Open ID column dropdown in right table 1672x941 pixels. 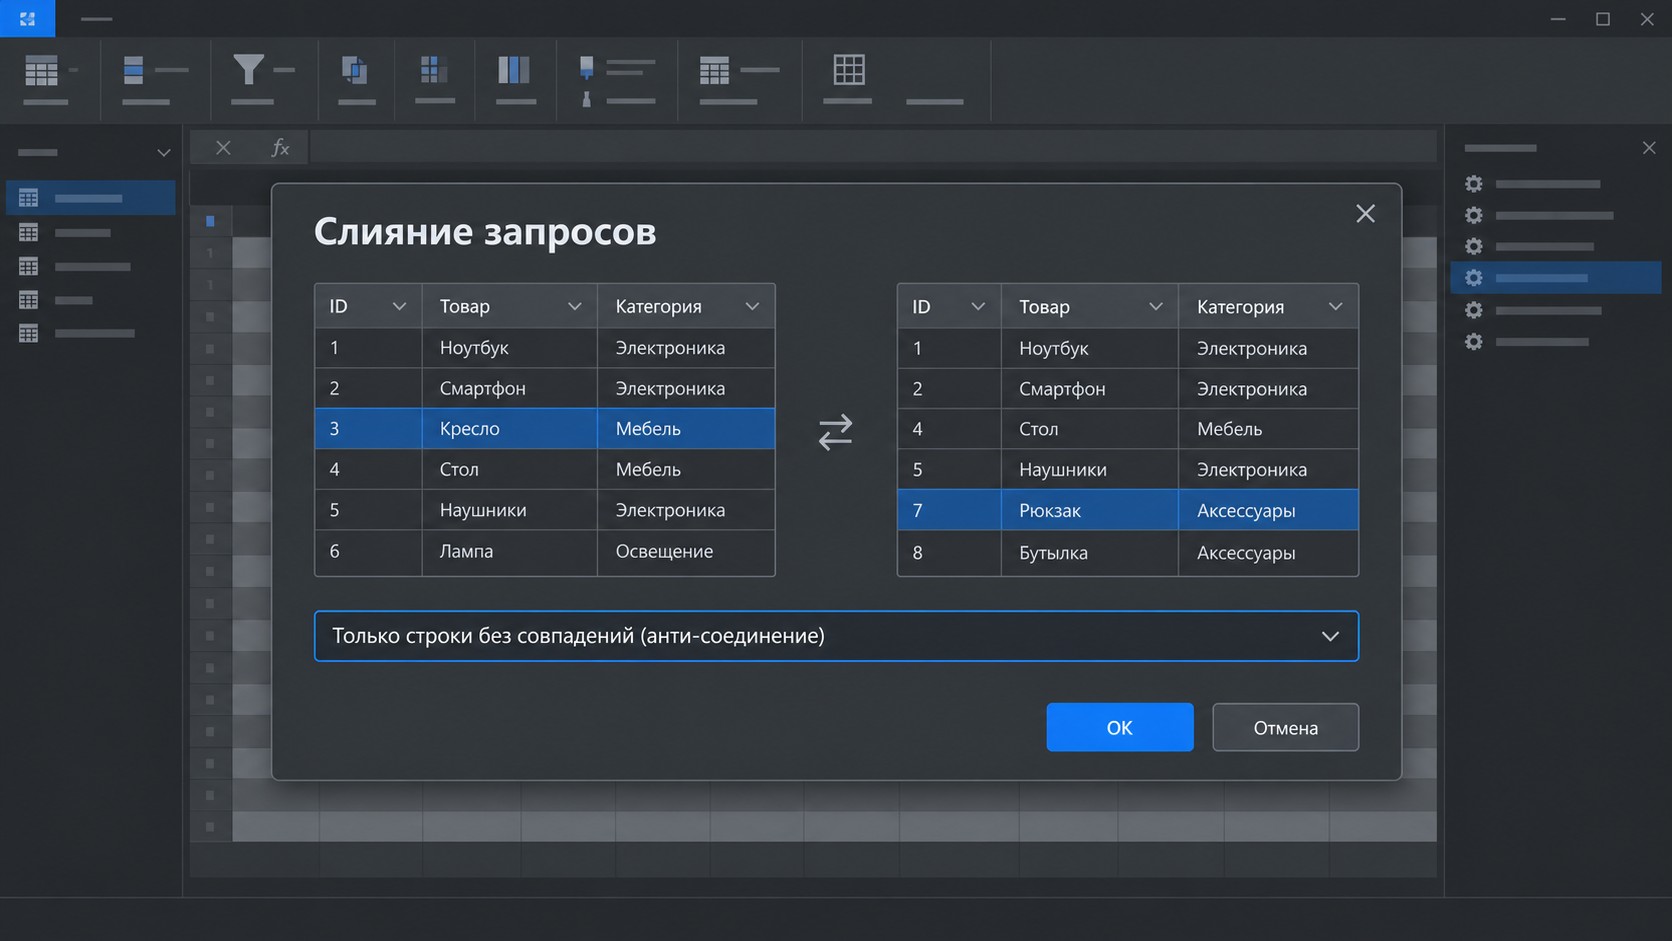(x=978, y=306)
